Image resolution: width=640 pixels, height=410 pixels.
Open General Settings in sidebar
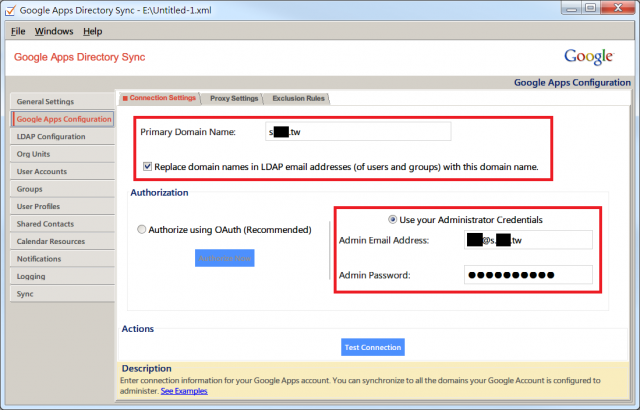pyautogui.click(x=62, y=102)
